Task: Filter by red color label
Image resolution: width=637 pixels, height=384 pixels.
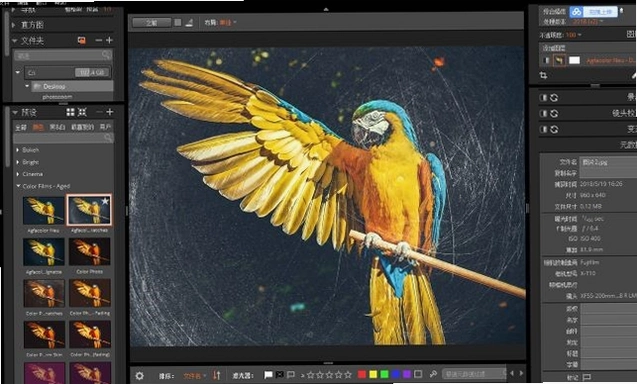Action: (x=362, y=374)
